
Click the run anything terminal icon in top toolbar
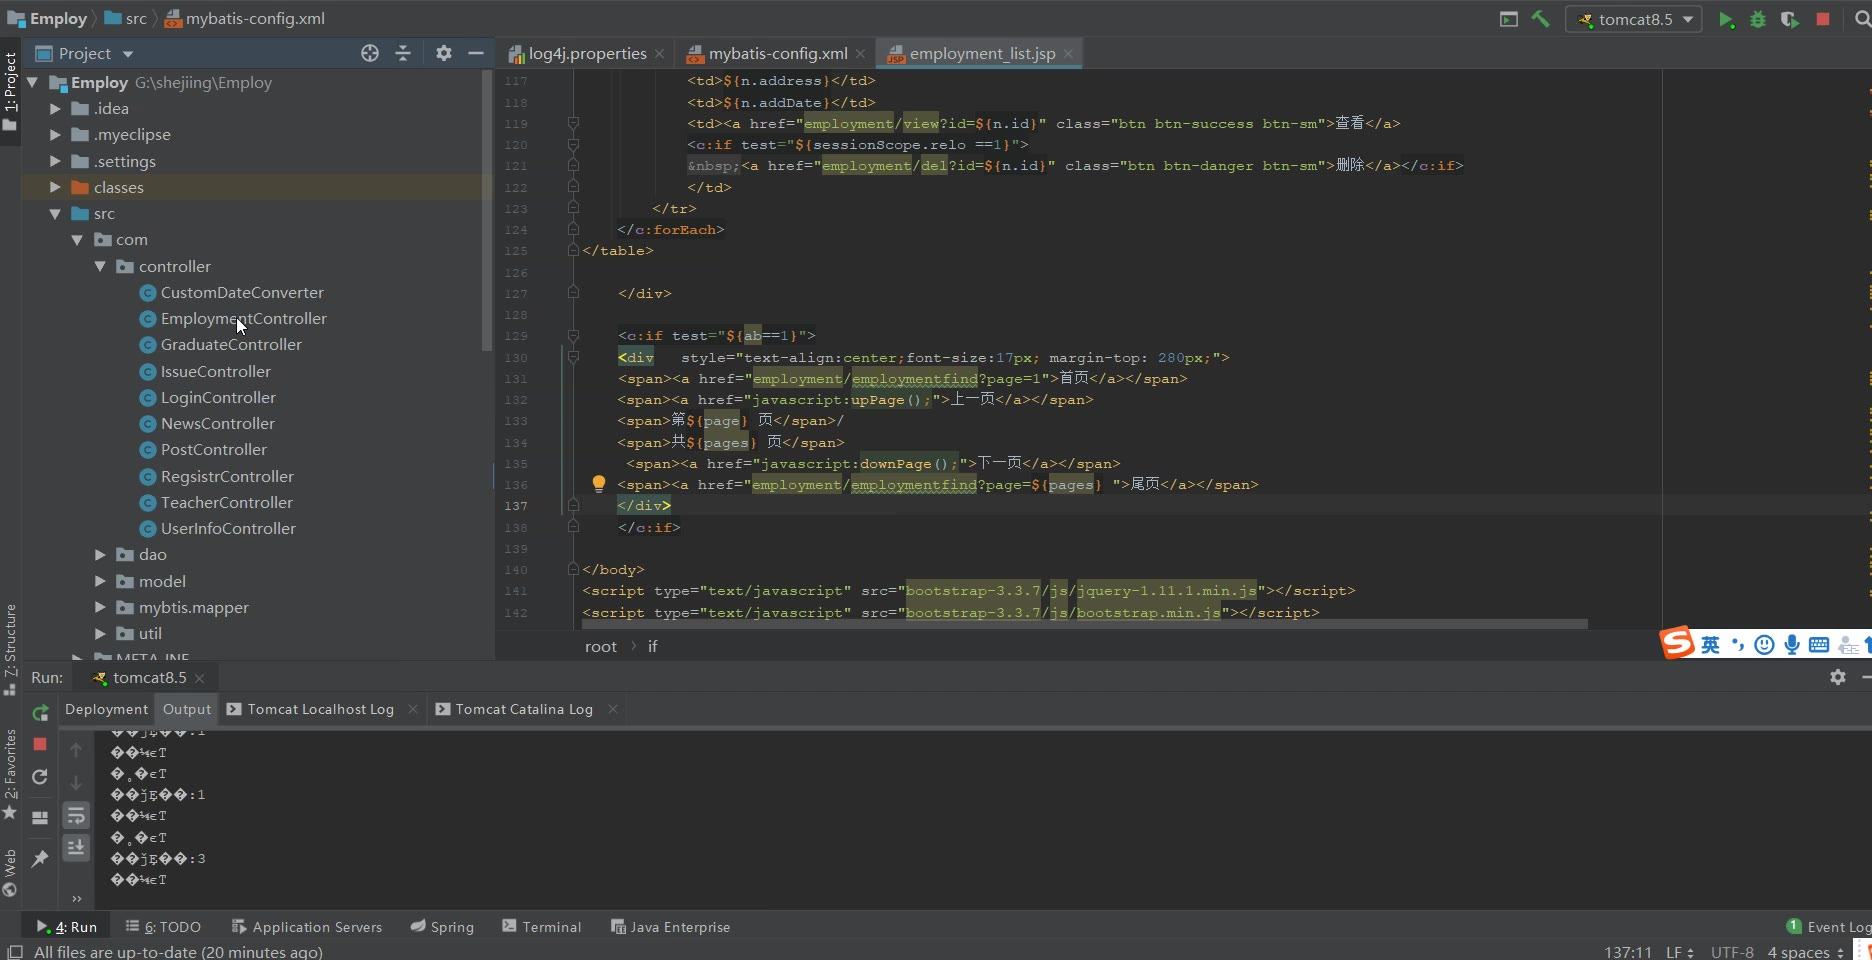pyautogui.click(x=1509, y=19)
